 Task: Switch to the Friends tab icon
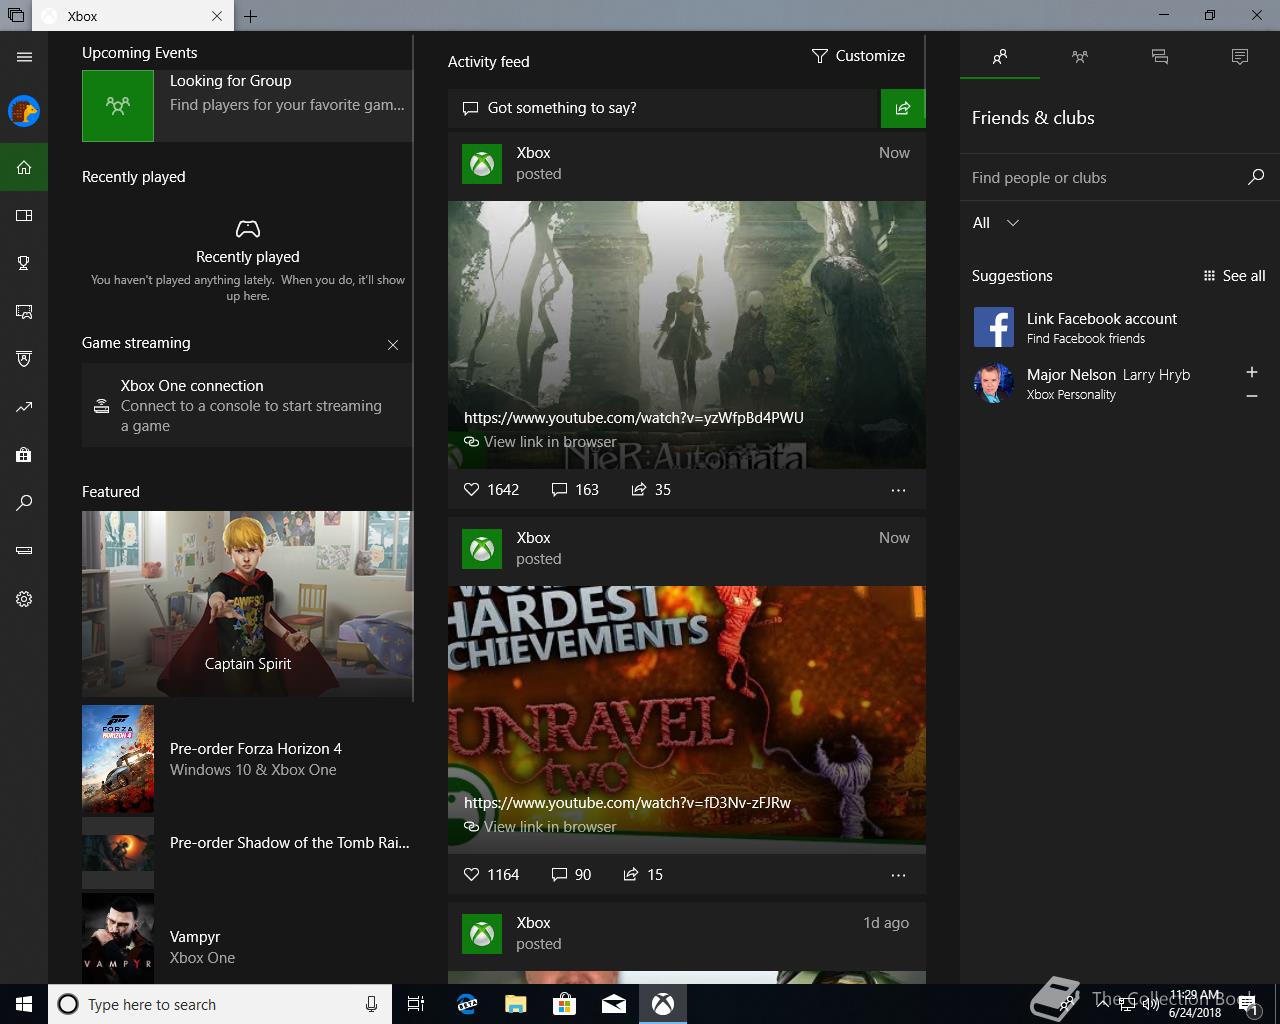pos(1000,57)
